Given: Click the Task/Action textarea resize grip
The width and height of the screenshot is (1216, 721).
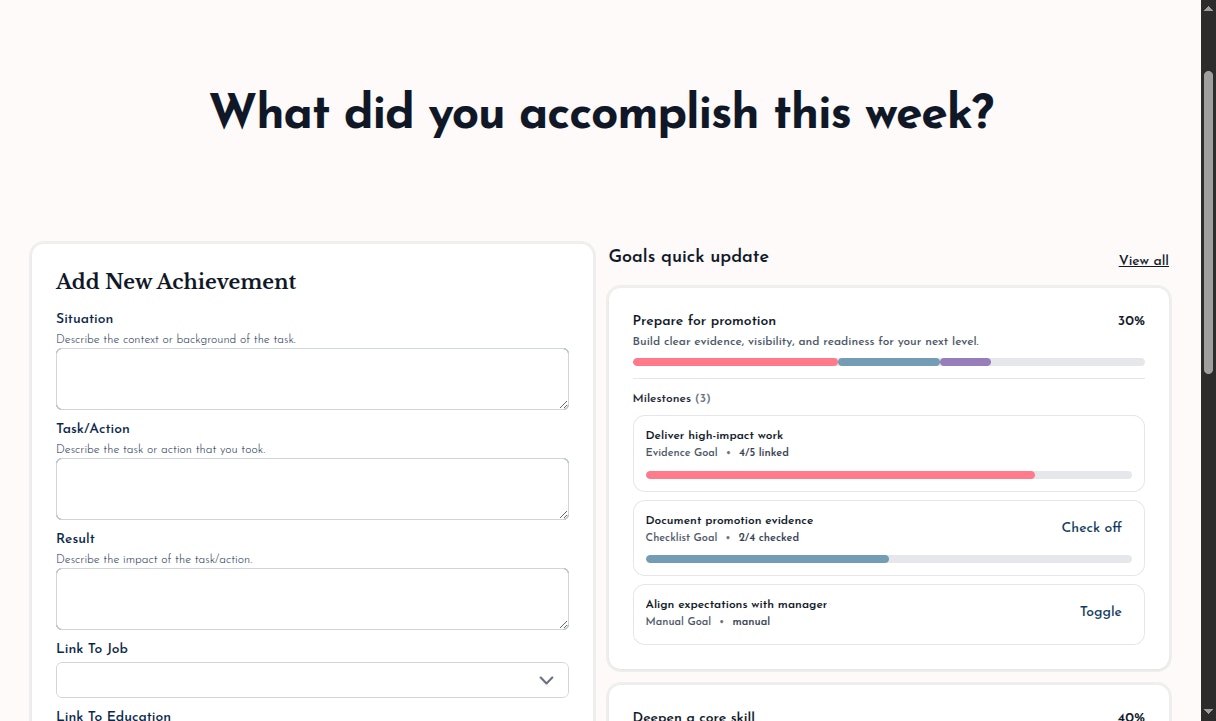Looking at the screenshot, I should click(563, 514).
